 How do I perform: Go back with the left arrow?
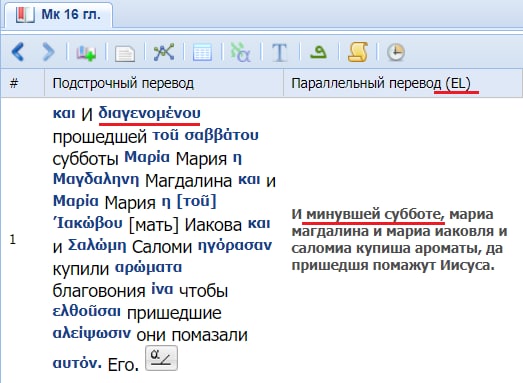(x=18, y=52)
